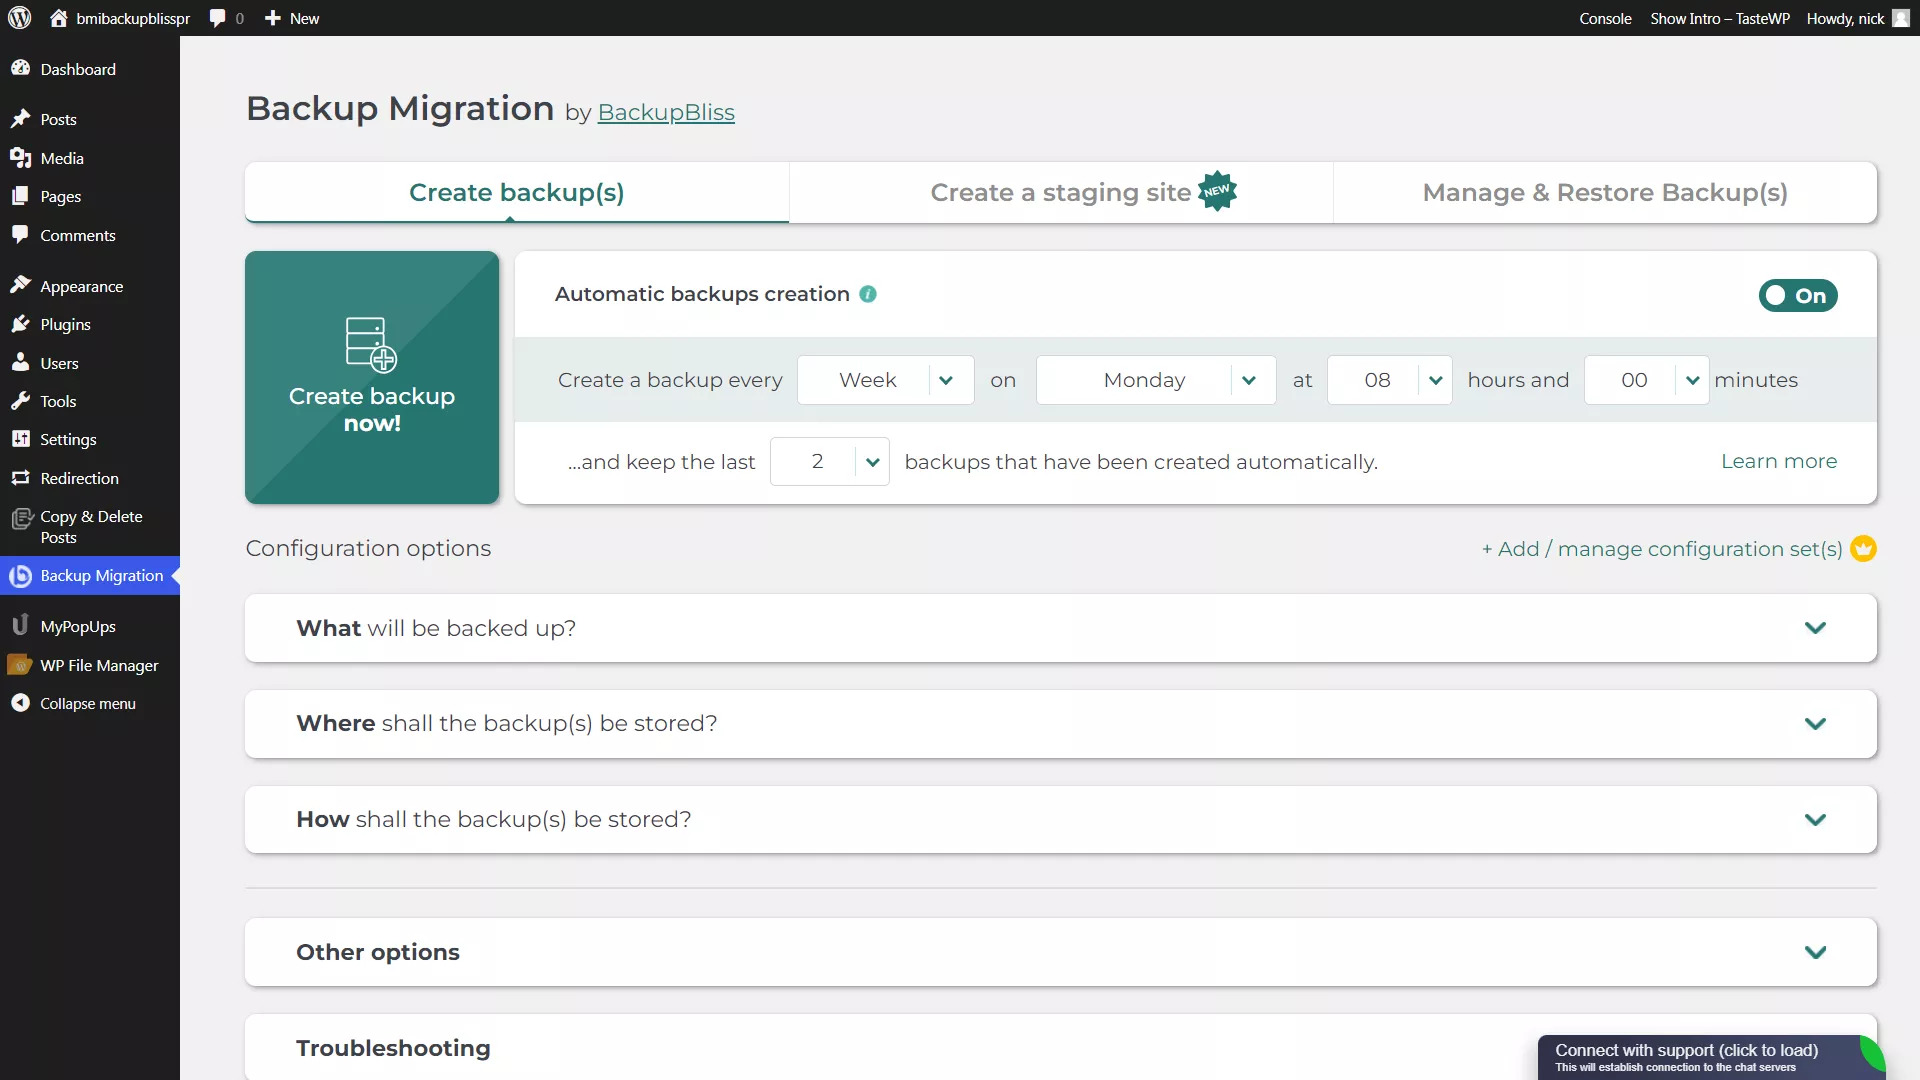The height and width of the screenshot is (1080, 1920).
Task: Open the Copy & Delete Posts icon
Action: click(21, 518)
